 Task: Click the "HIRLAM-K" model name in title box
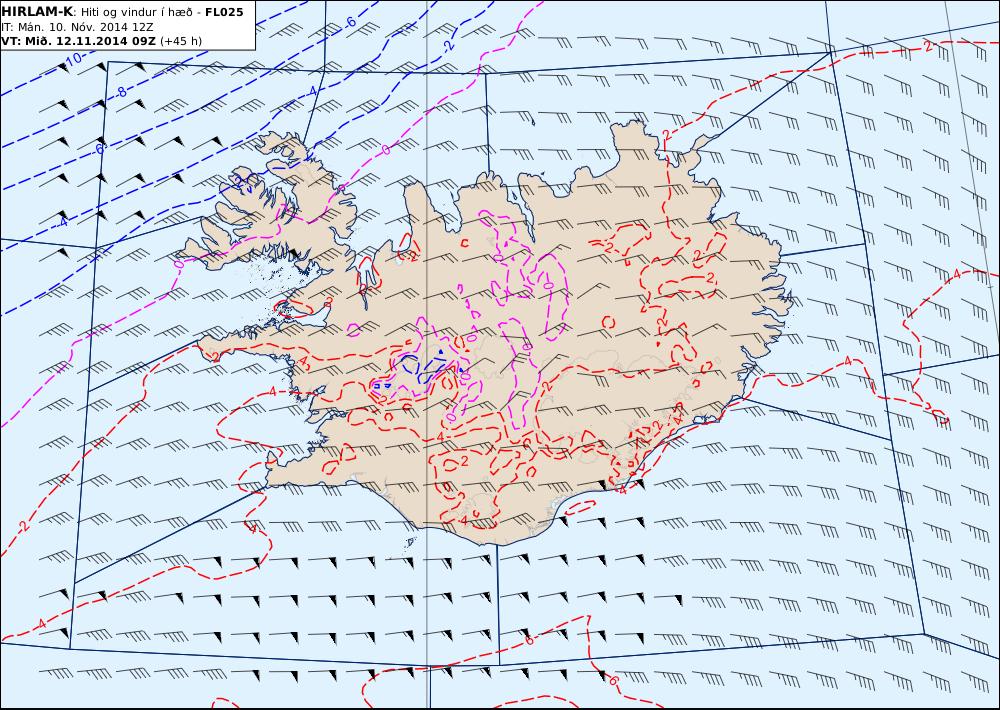click(37, 12)
